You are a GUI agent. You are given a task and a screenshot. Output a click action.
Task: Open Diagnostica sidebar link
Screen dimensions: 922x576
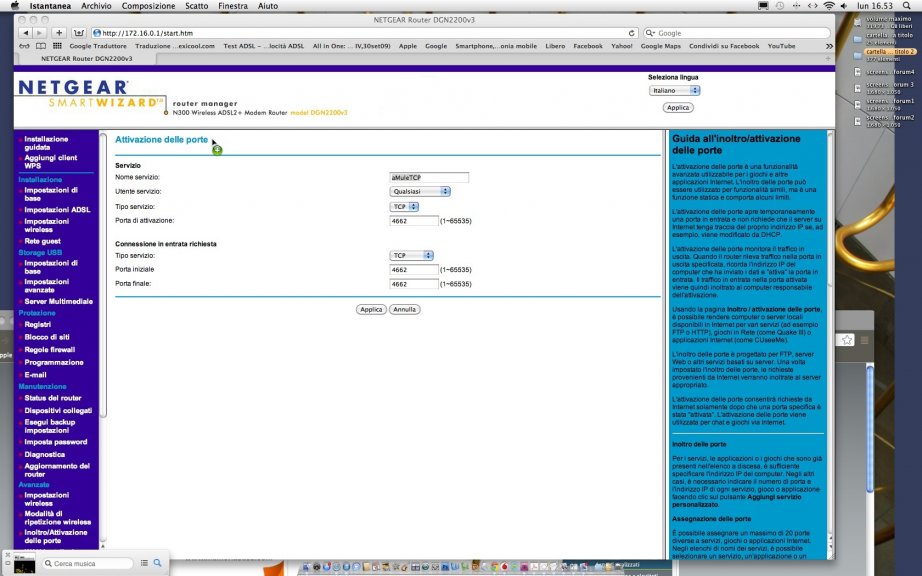tap(45, 454)
